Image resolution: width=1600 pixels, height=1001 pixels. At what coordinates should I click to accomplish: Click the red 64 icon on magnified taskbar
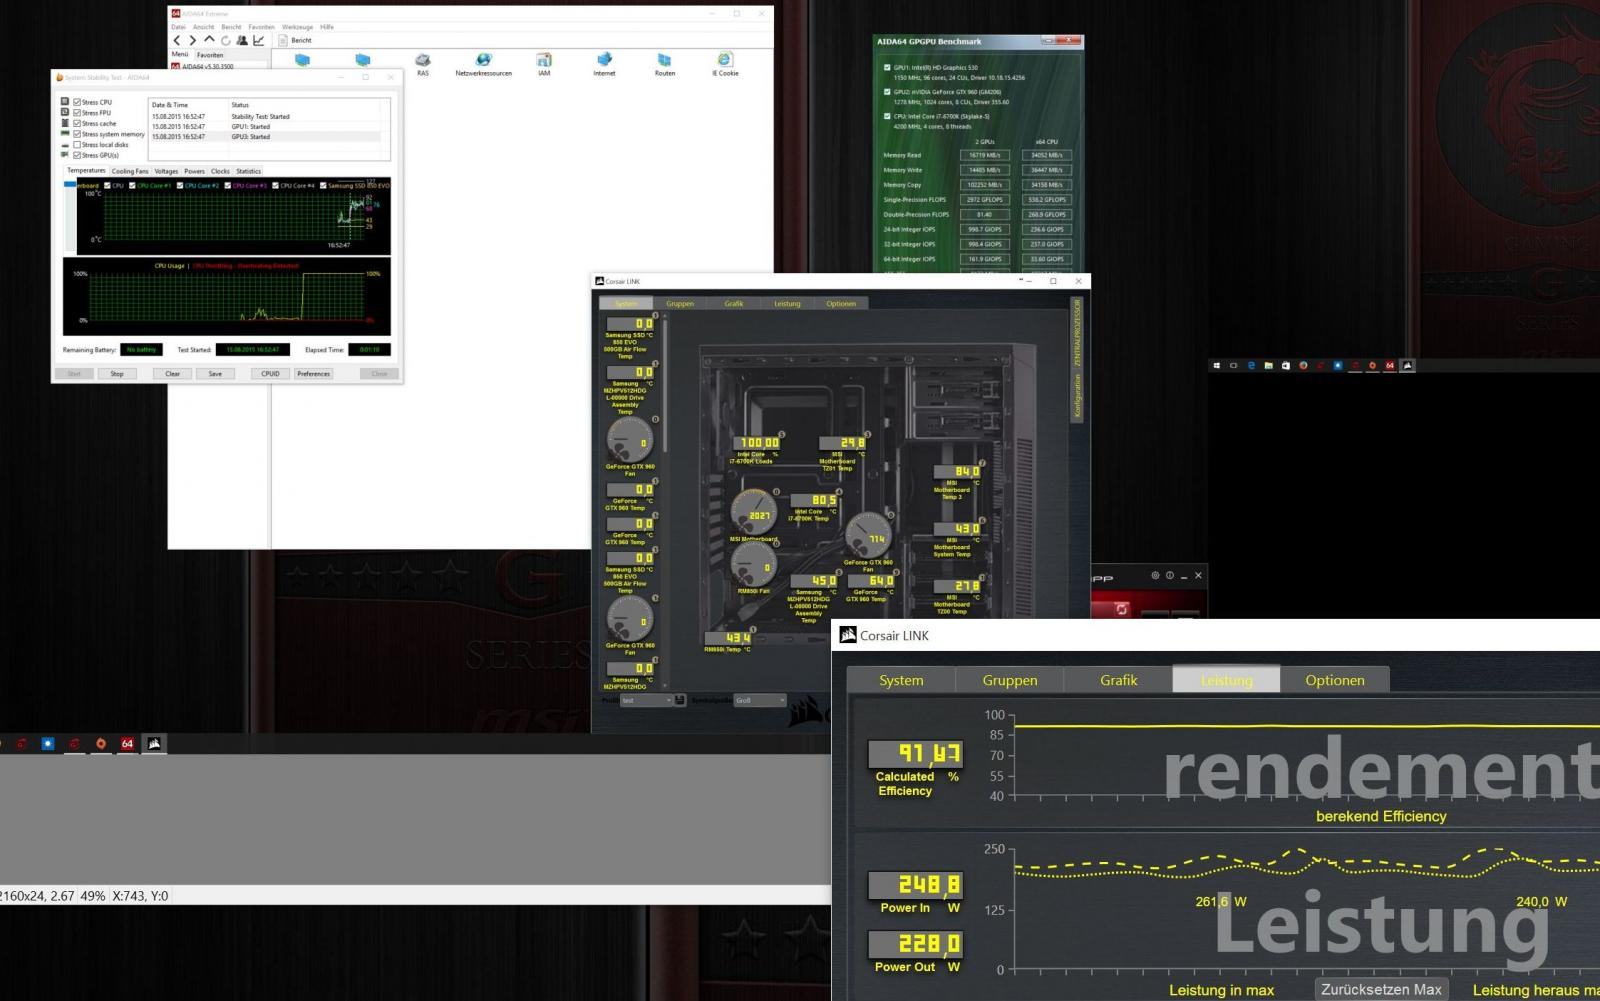pos(127,744)
